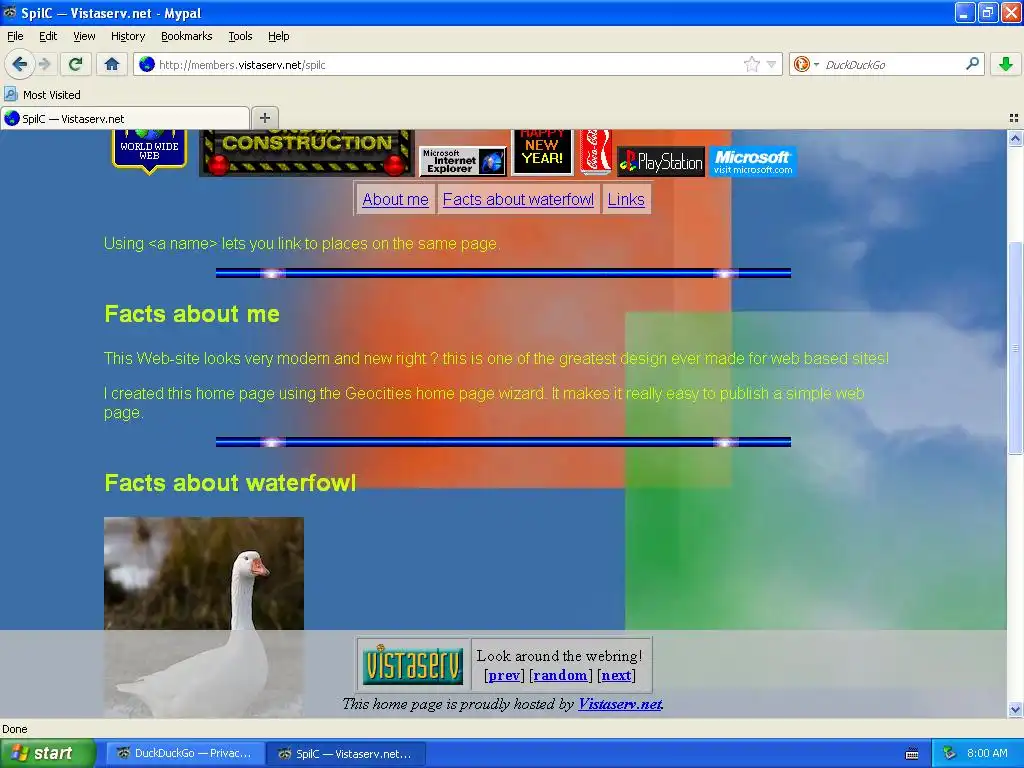1024x768 pixels.
Task: Go to the next webring site
Action: [x=616, y=675]
